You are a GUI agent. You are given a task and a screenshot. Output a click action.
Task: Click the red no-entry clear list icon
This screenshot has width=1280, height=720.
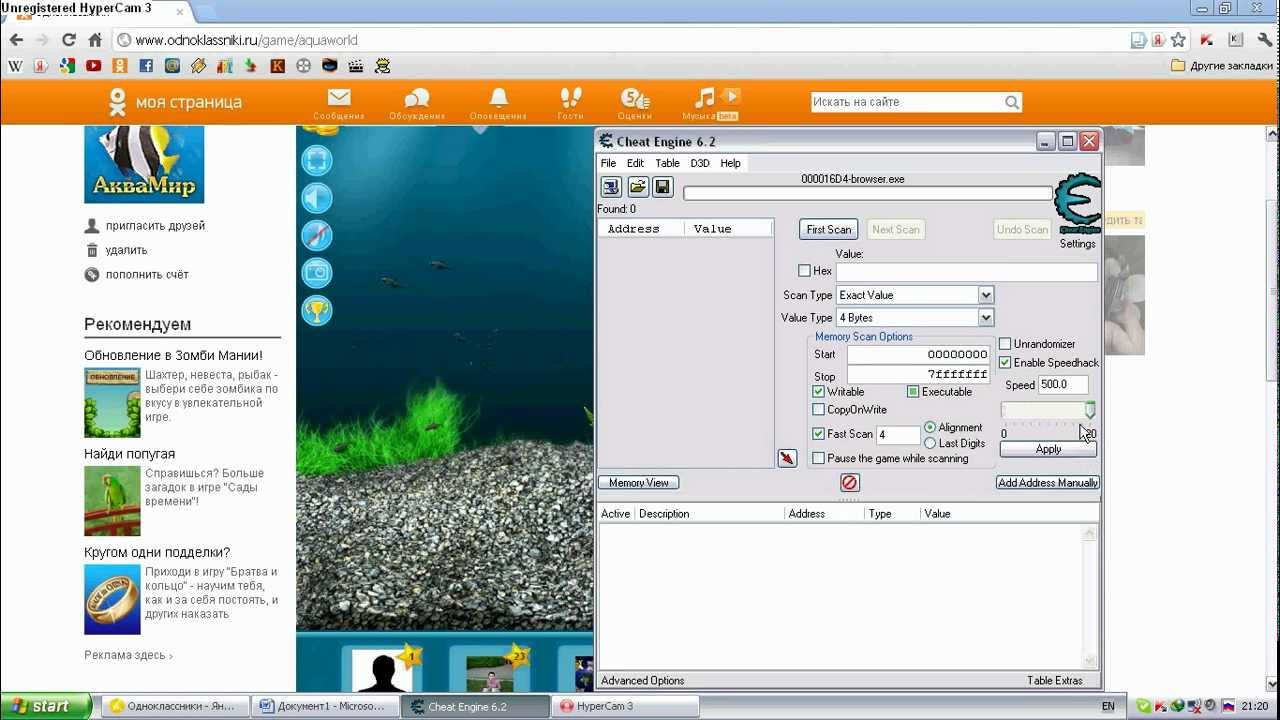tap(850, 483)
